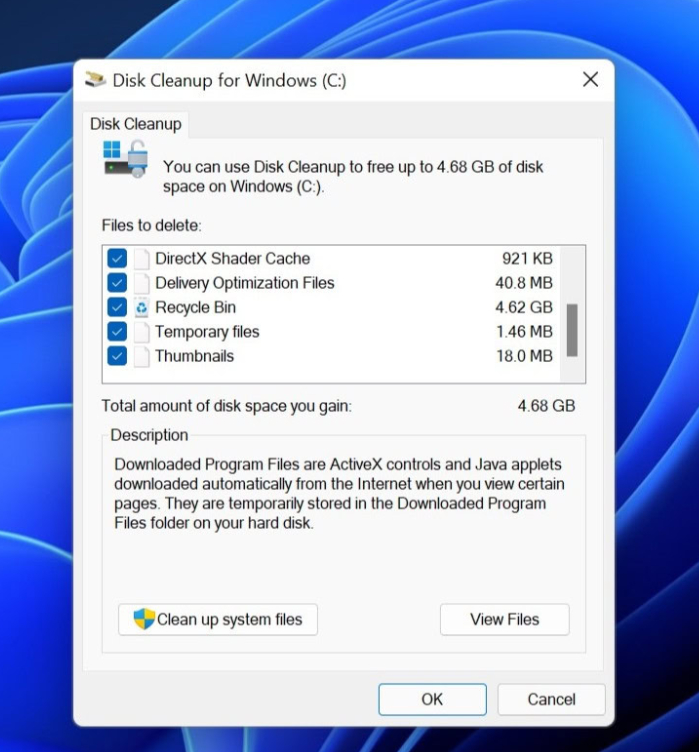Click the Recycle Bin icon in list
Viewport: 699px width, 752px height.
click(142, 307)
